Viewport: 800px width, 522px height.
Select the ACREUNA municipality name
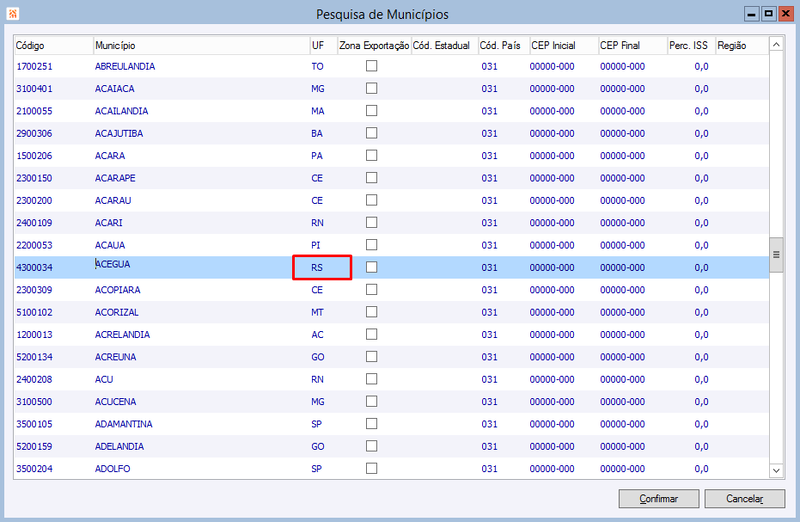pyautogui.click(x=115, y=357)
